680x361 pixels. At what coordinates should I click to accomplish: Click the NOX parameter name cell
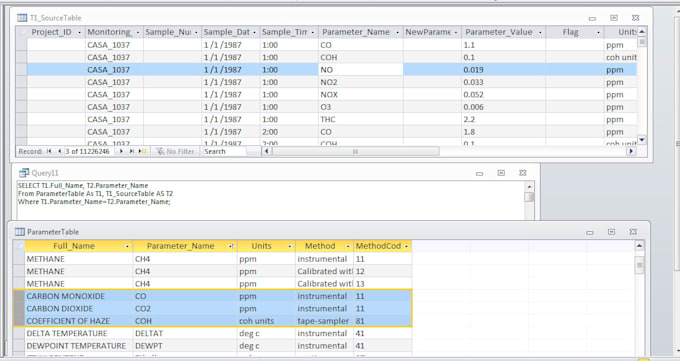coord(361,95)
